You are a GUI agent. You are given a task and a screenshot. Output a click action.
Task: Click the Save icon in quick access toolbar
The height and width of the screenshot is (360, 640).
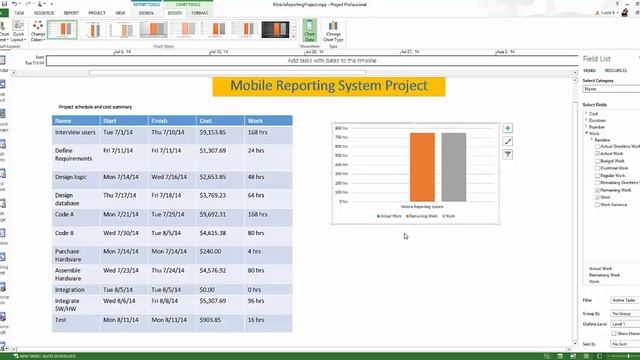click(x=4, y=4)
